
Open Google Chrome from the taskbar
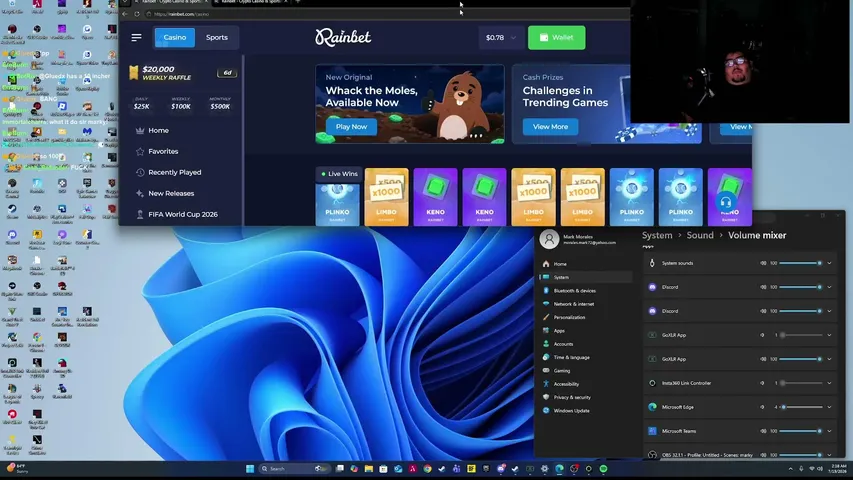[428, 469]
